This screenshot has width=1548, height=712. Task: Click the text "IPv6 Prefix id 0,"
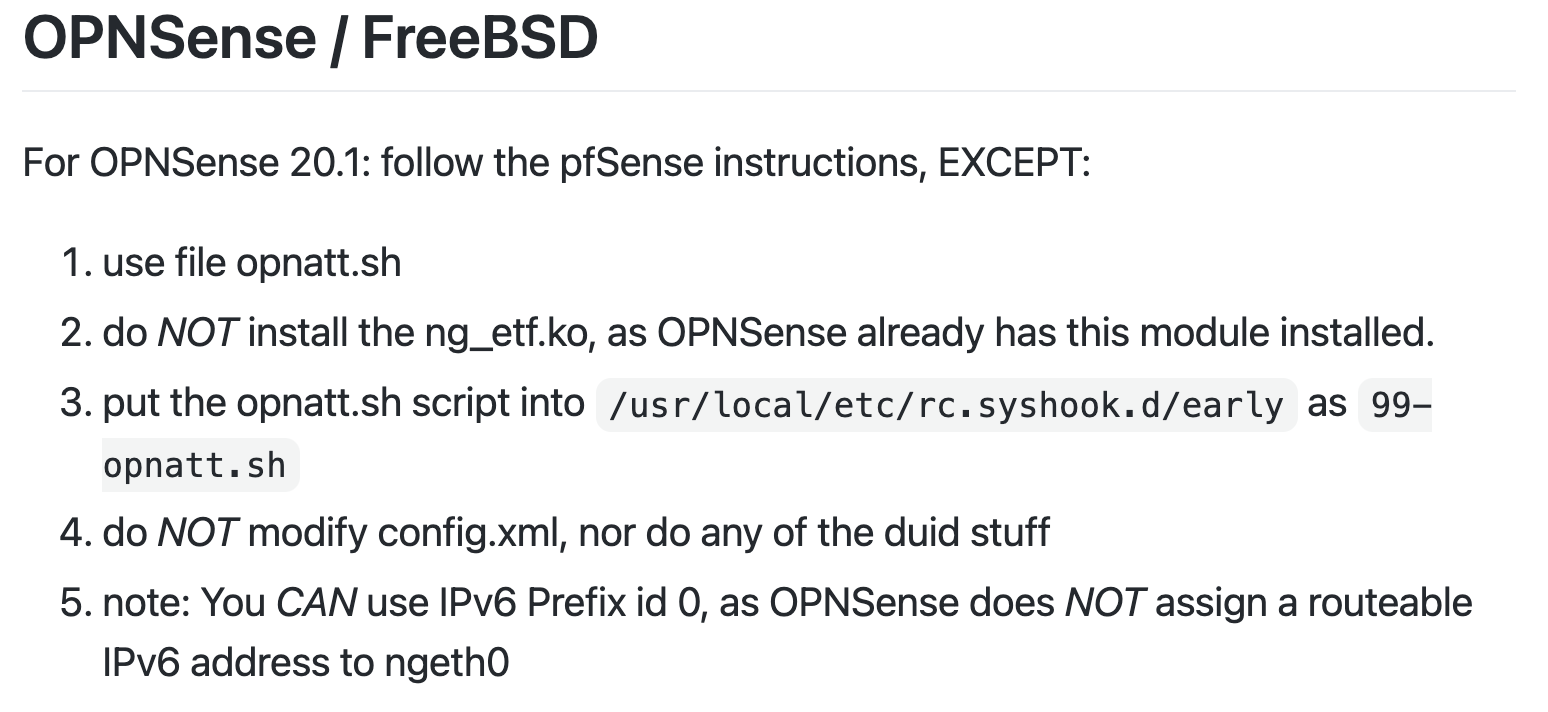tap(577, 603)
